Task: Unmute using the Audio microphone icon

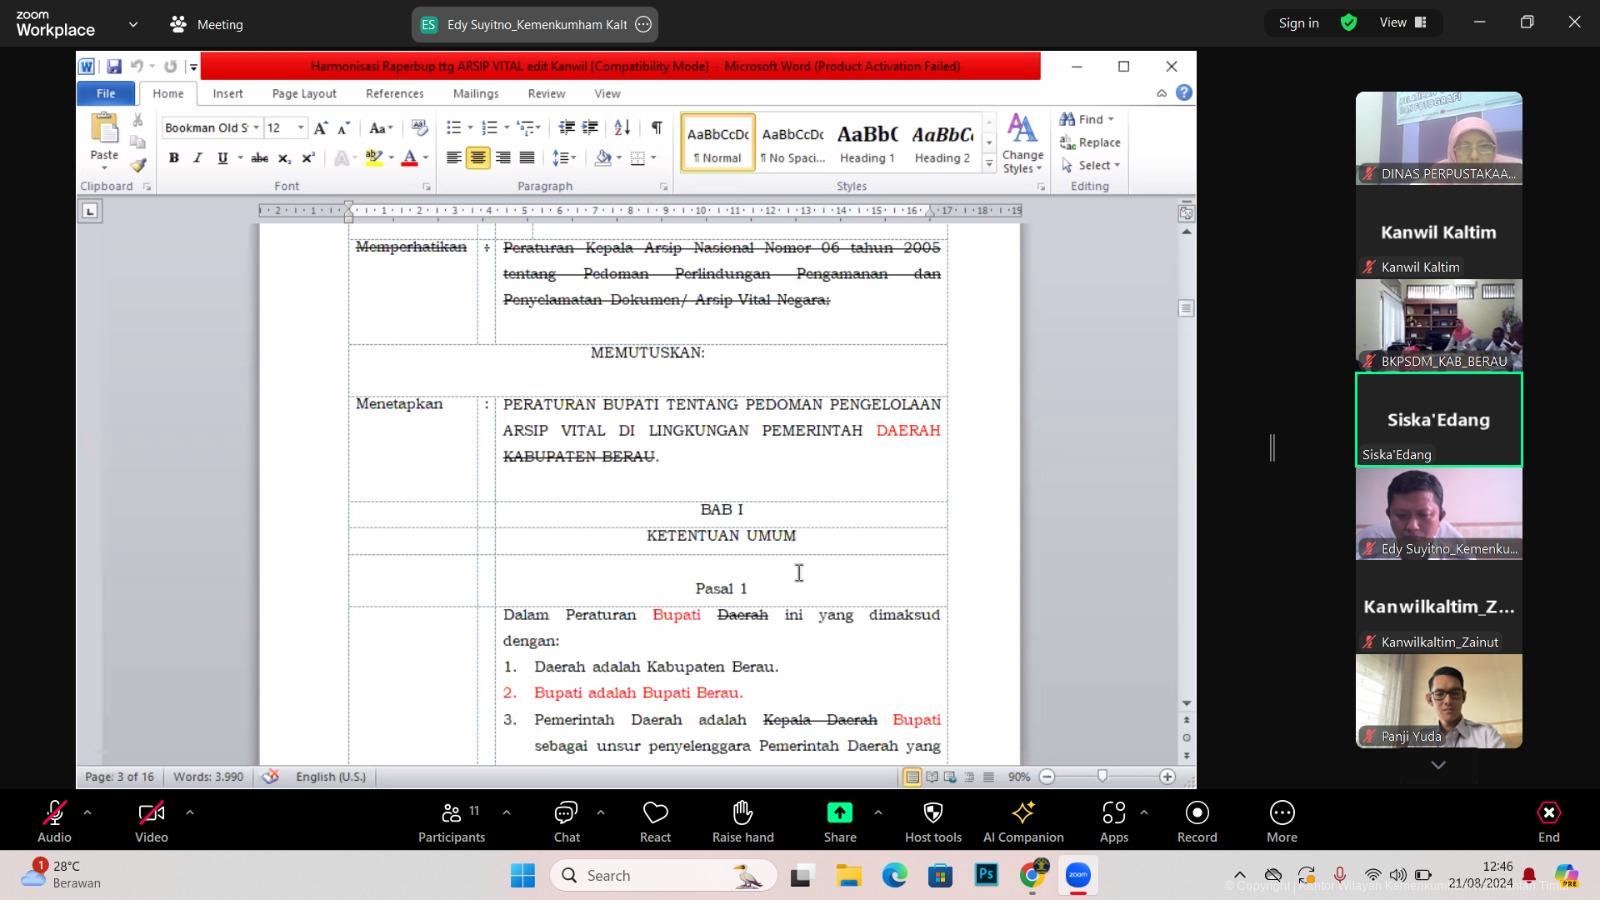Action: point(54,813)
